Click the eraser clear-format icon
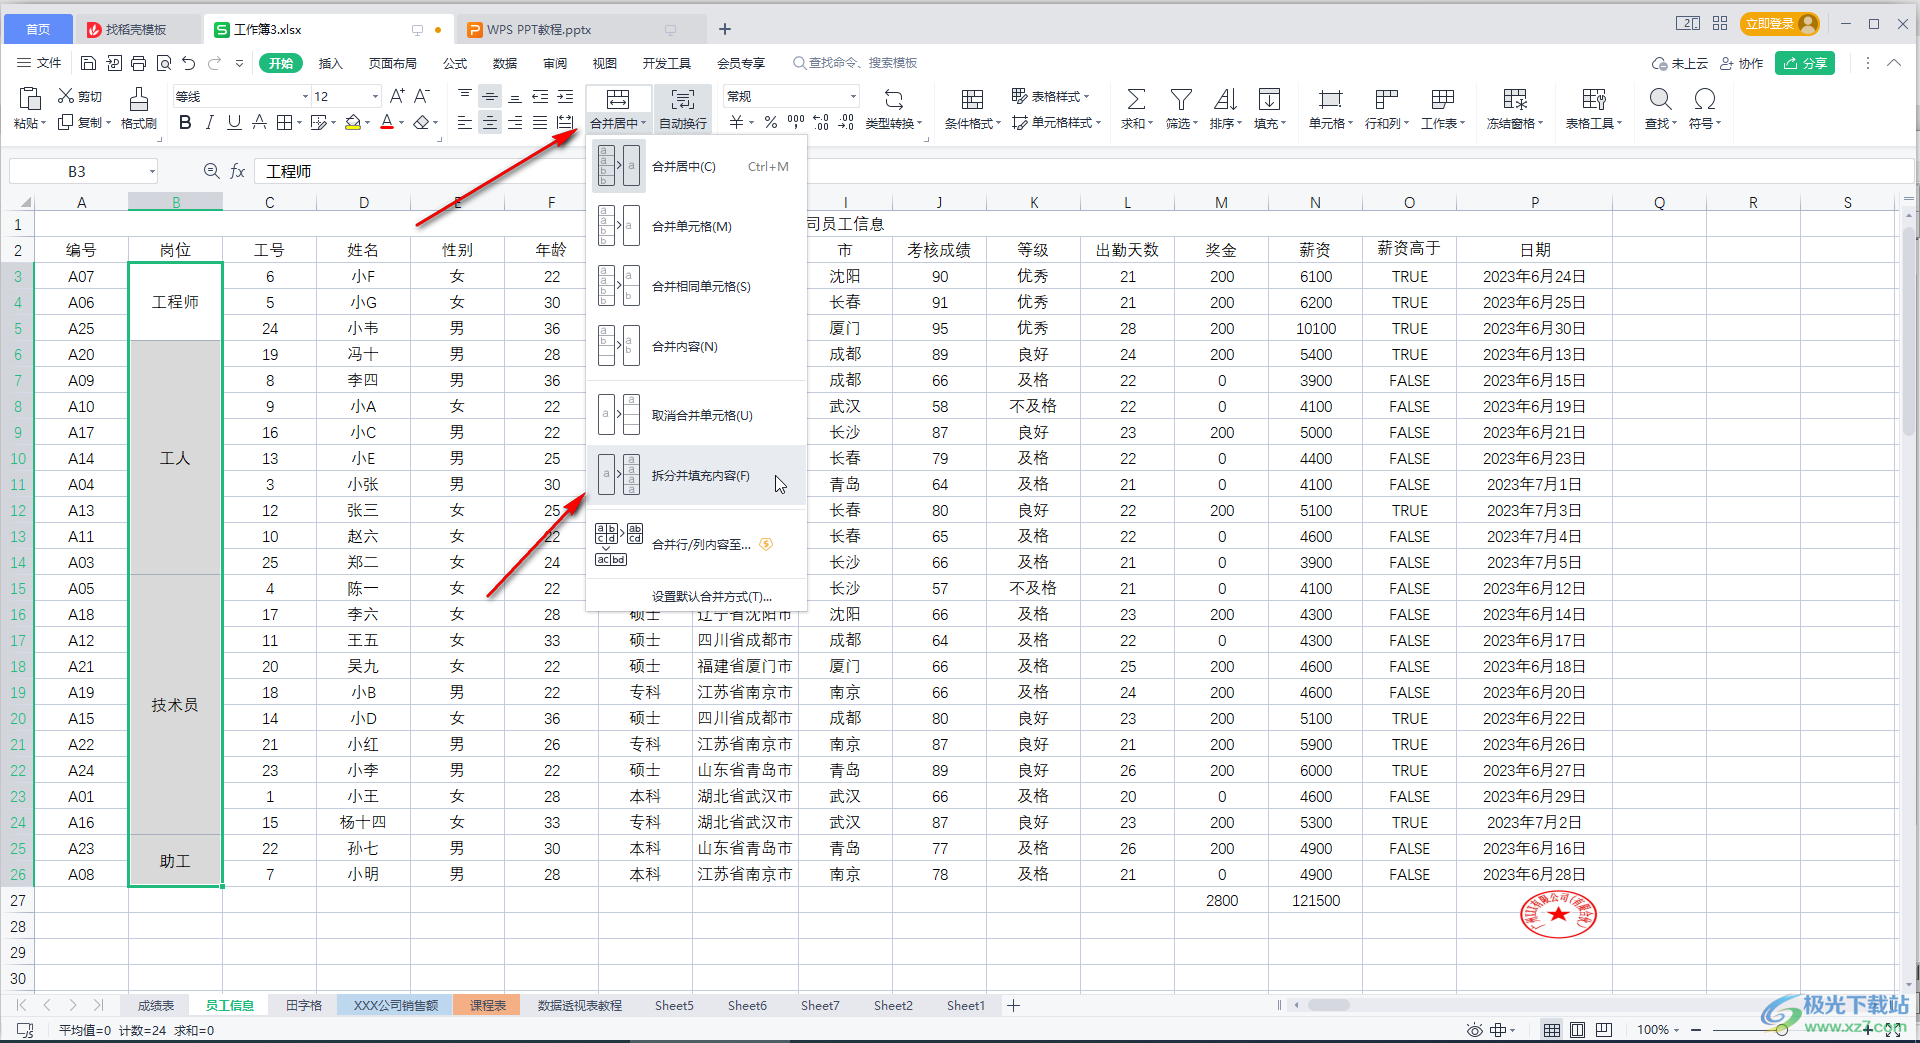Image resolution: width=1920 pixels, height=1043 pixels. coord(421,122)
